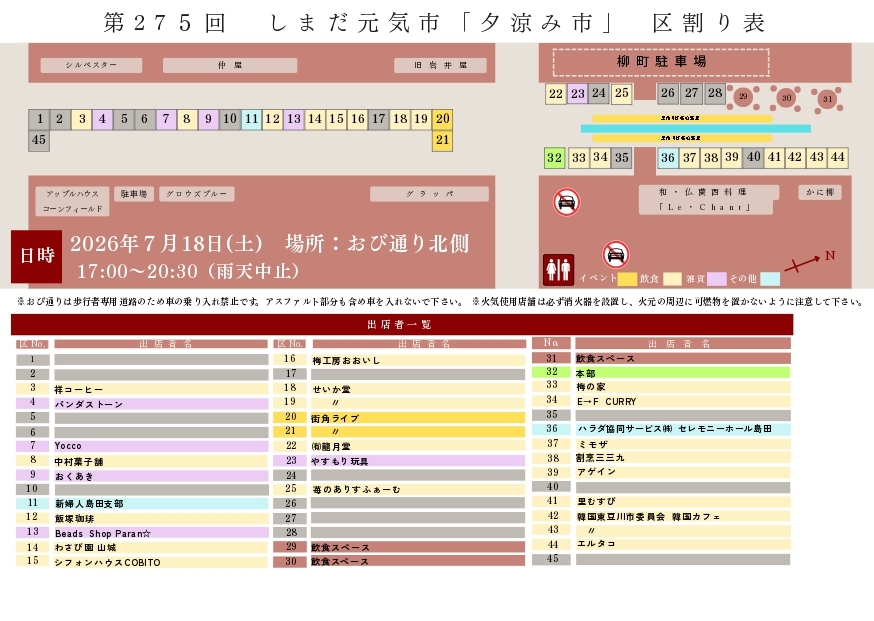Click the 駐車場 label next to アップルハウス
Screen dimensions: 874x621
pos(134,194)
